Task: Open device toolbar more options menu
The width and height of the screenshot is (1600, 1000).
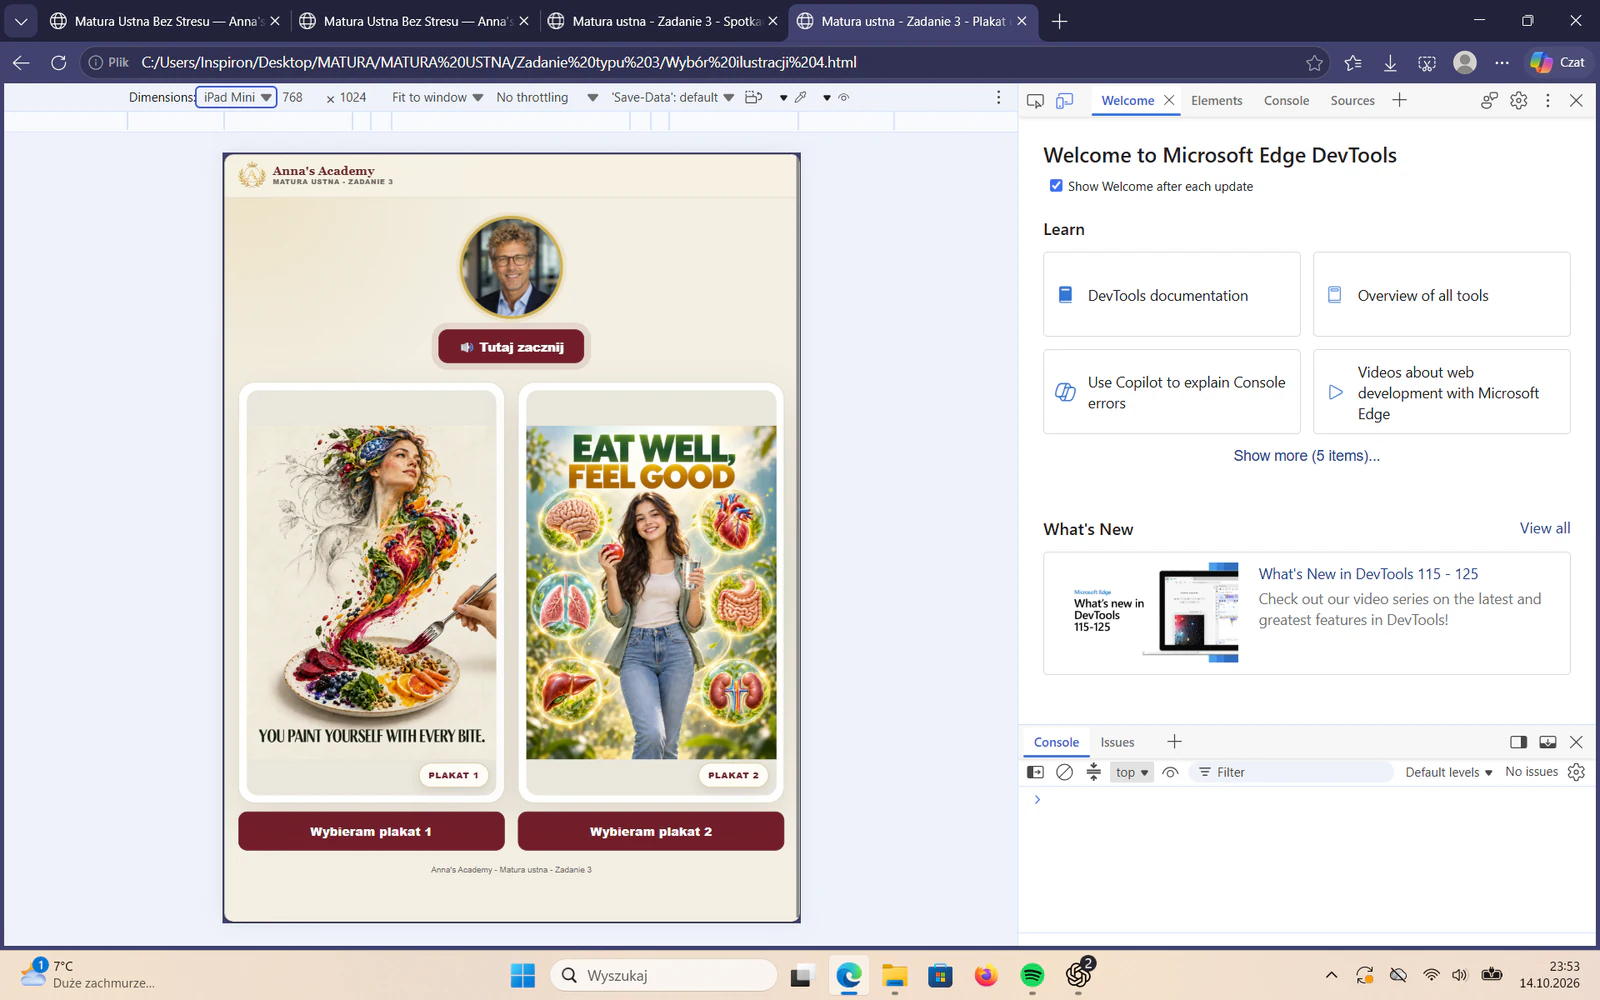Action: pos(998,97)
